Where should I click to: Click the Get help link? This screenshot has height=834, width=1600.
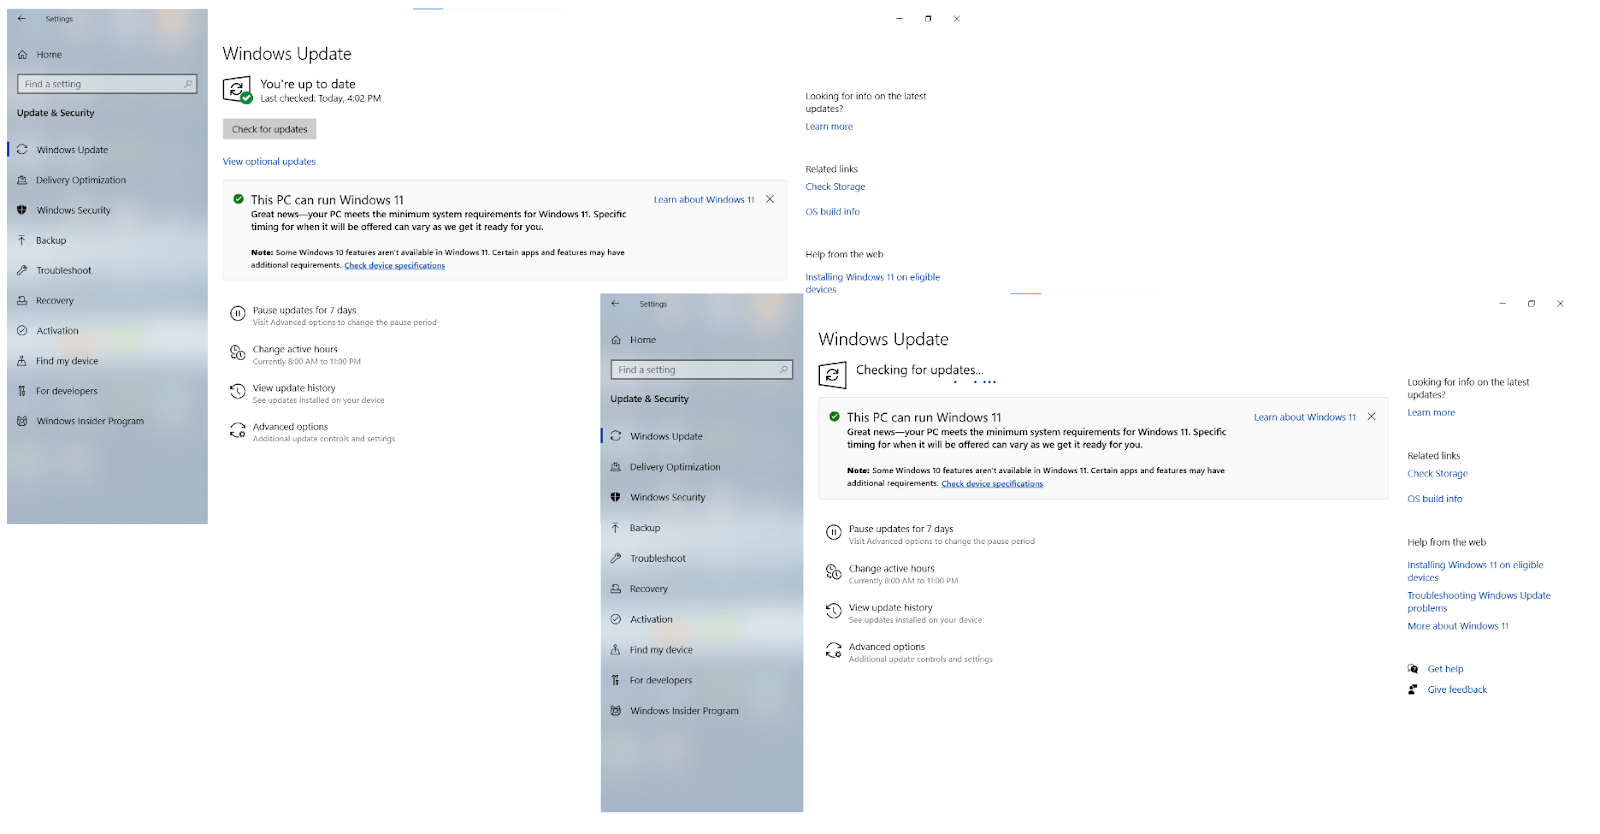point(1445,670)
